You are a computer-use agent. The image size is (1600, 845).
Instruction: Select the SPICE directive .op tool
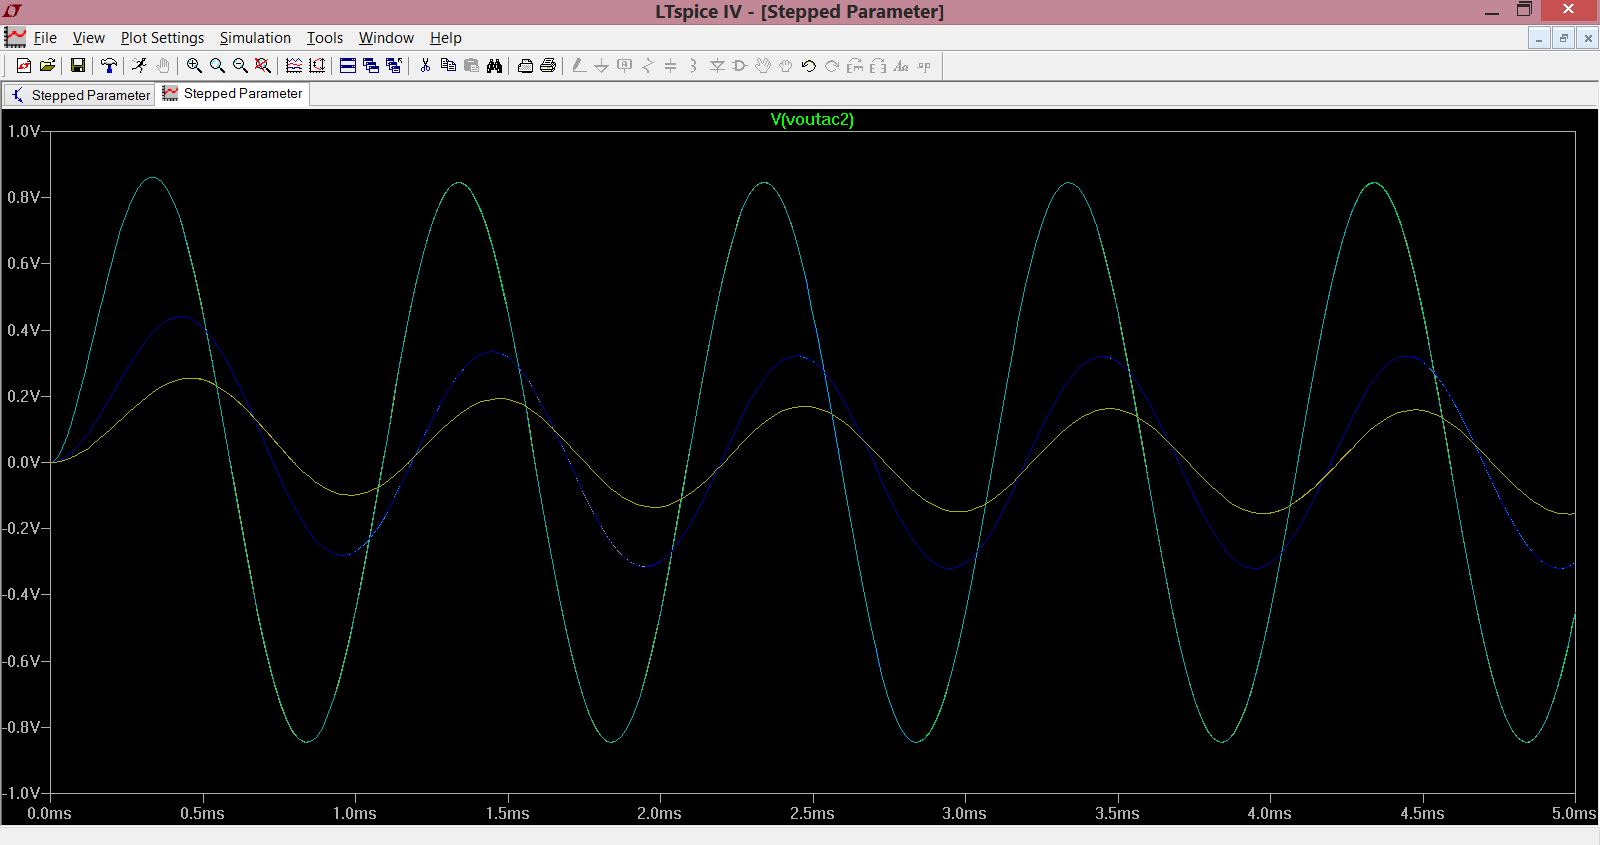click(924, 66)
